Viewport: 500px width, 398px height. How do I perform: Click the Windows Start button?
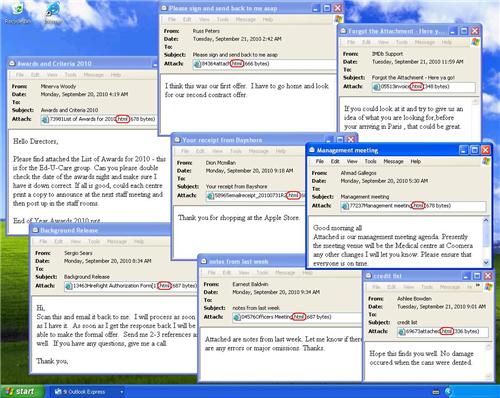[x=21, y=391]
